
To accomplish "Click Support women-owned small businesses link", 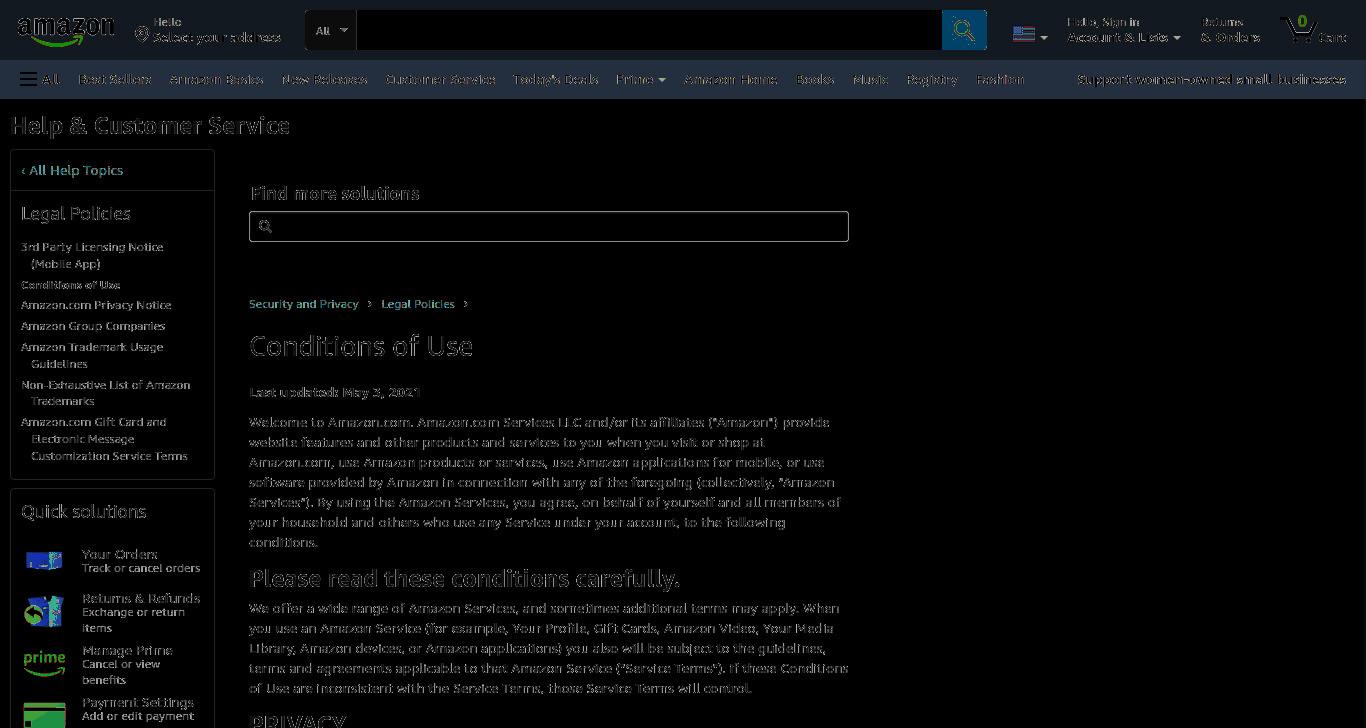I will tap(1211, 79).
